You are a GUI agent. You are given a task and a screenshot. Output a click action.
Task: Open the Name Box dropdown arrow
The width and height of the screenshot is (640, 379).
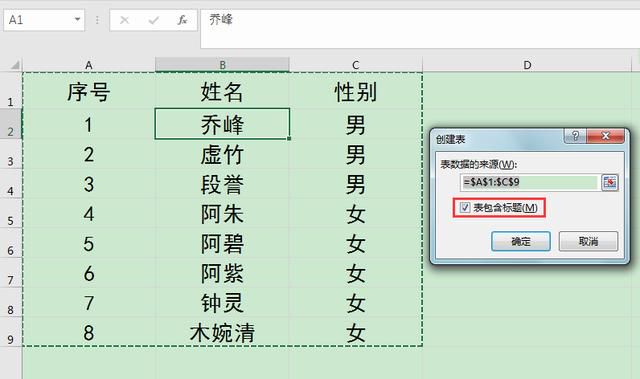point(77,19)
